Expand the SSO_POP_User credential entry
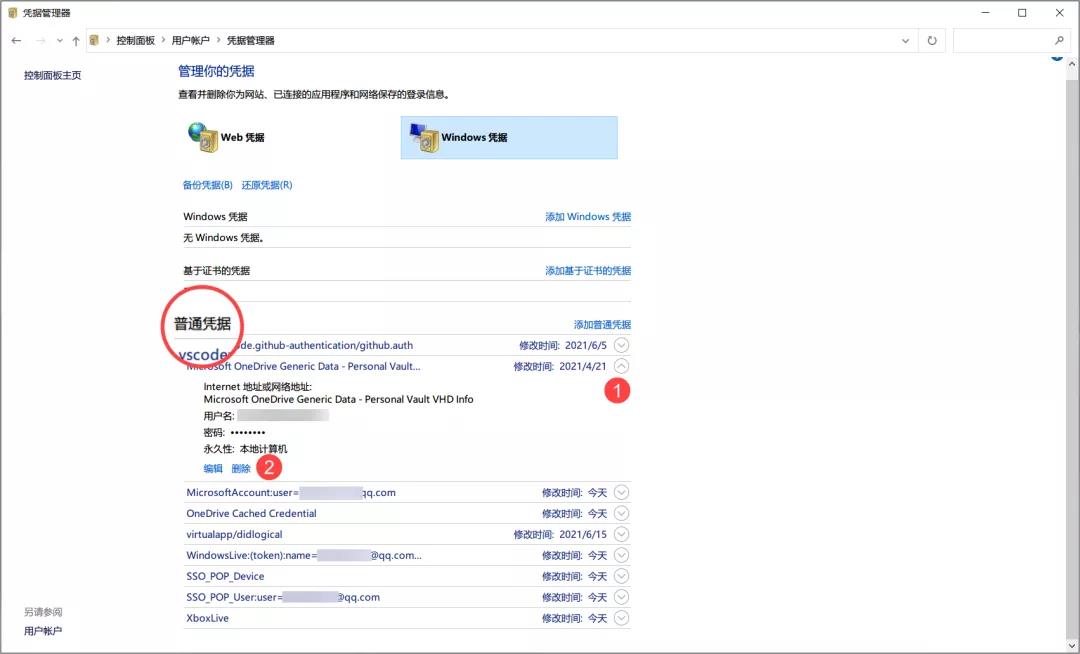 [x=621, y=597]
